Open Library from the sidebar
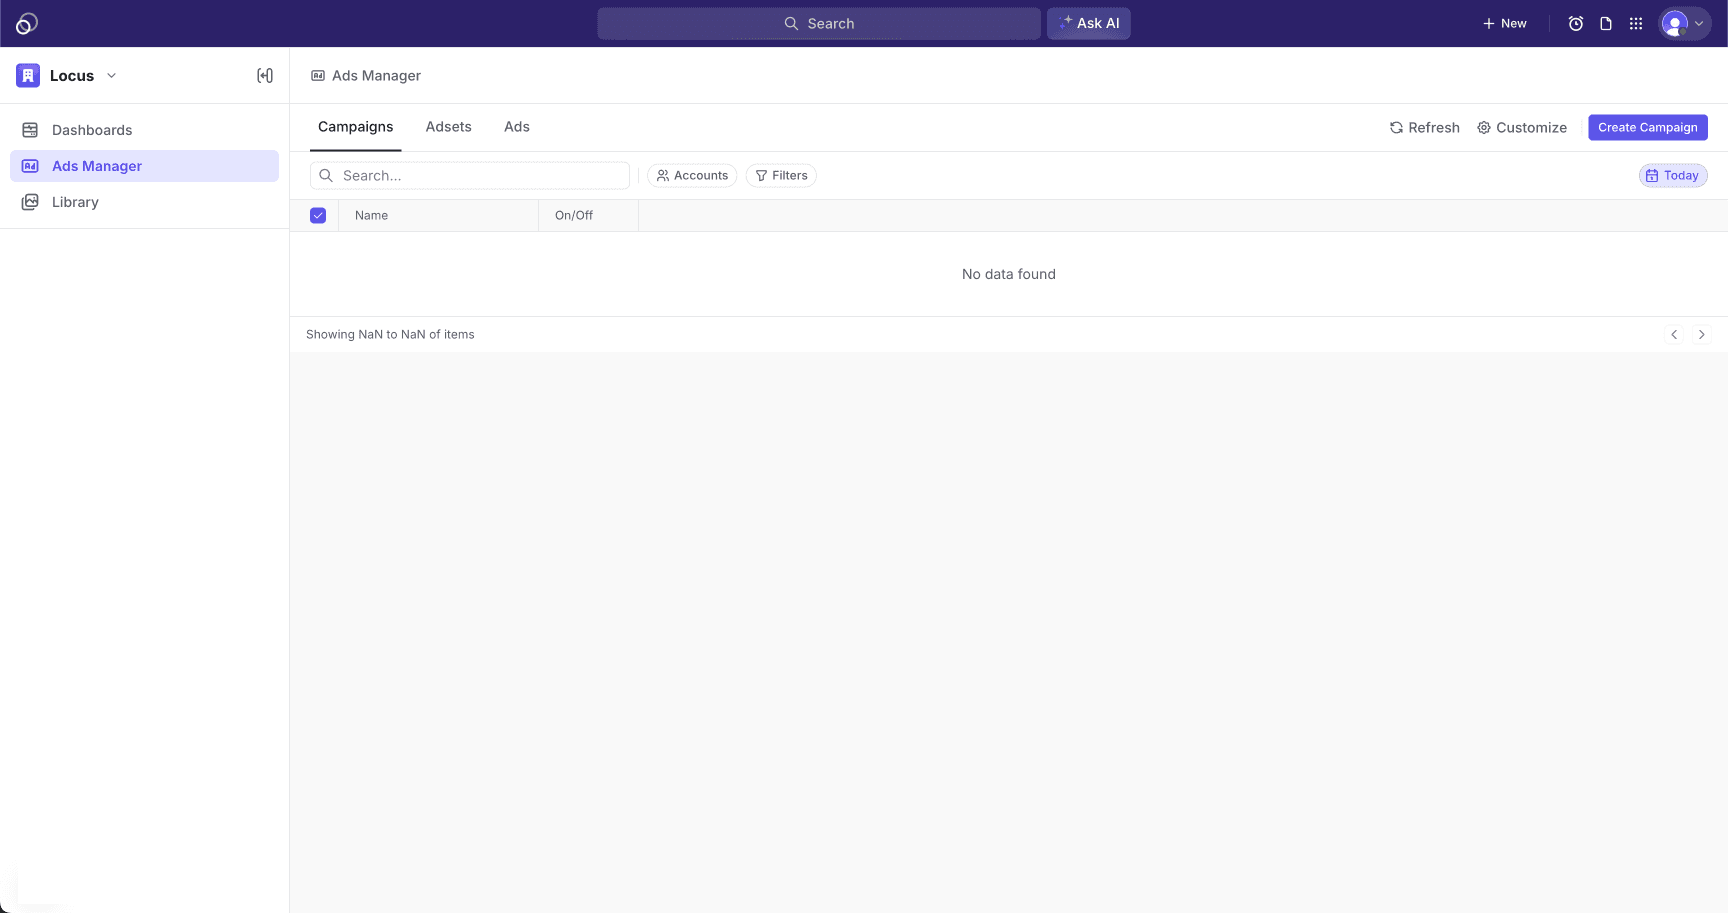1728x913 pixels. pos(75,202)
